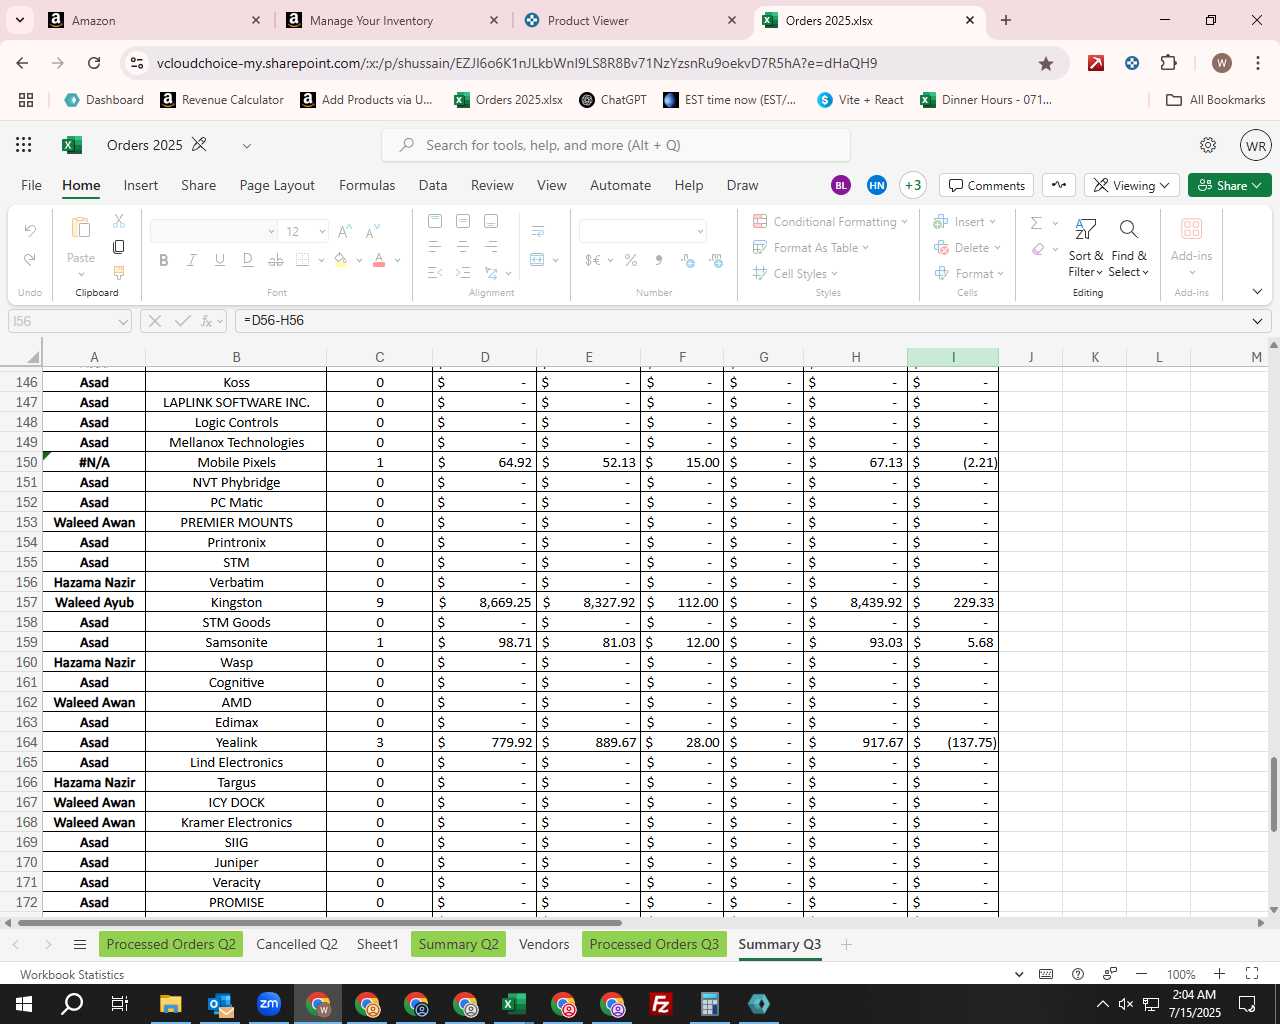
Task: Click the Decrease font size icon
Action: tap(372, 231)
